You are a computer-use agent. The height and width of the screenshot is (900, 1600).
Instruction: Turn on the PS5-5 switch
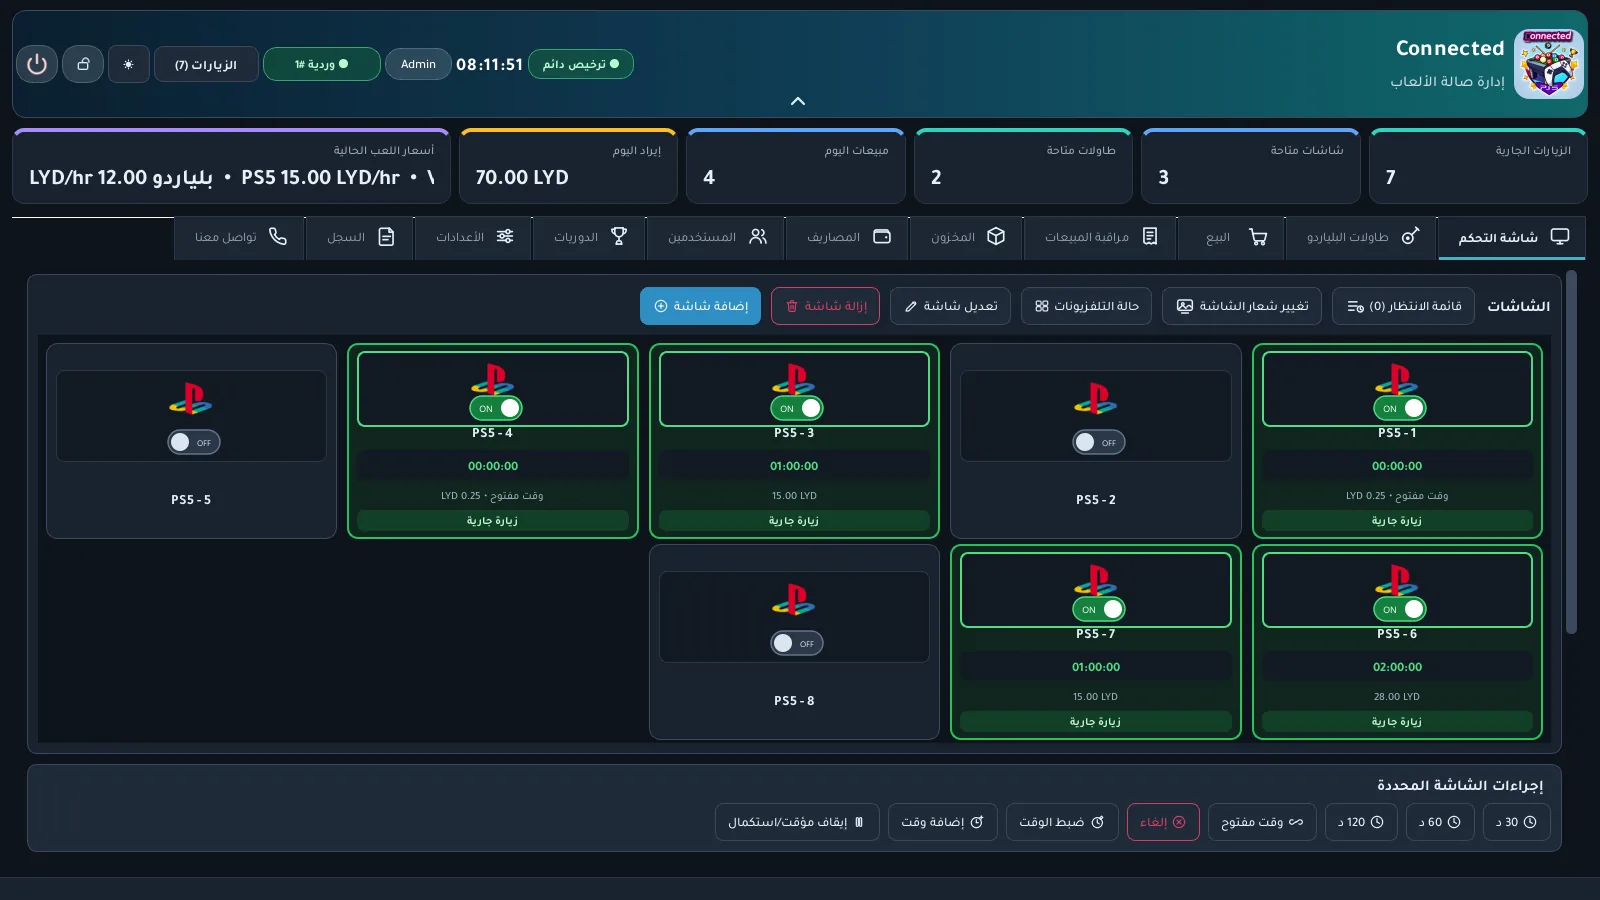[194, 442]
